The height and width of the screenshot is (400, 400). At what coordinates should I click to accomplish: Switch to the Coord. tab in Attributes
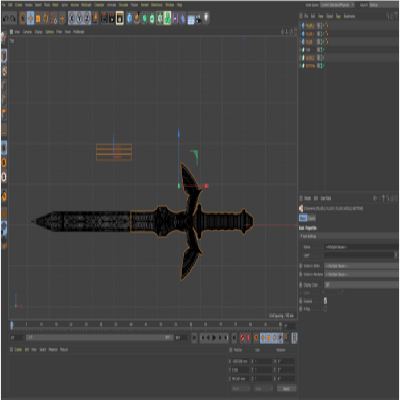coord(311,218)
